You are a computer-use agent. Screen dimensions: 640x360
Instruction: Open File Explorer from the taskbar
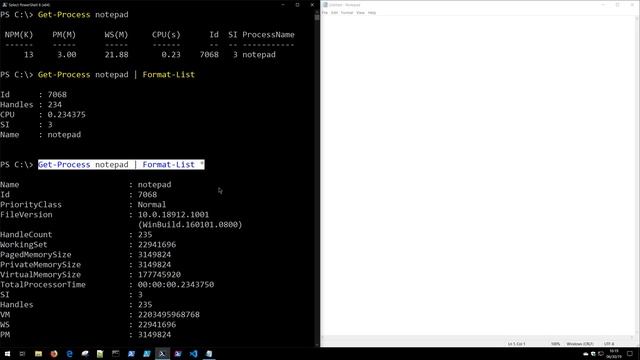[x=38, y=354]
